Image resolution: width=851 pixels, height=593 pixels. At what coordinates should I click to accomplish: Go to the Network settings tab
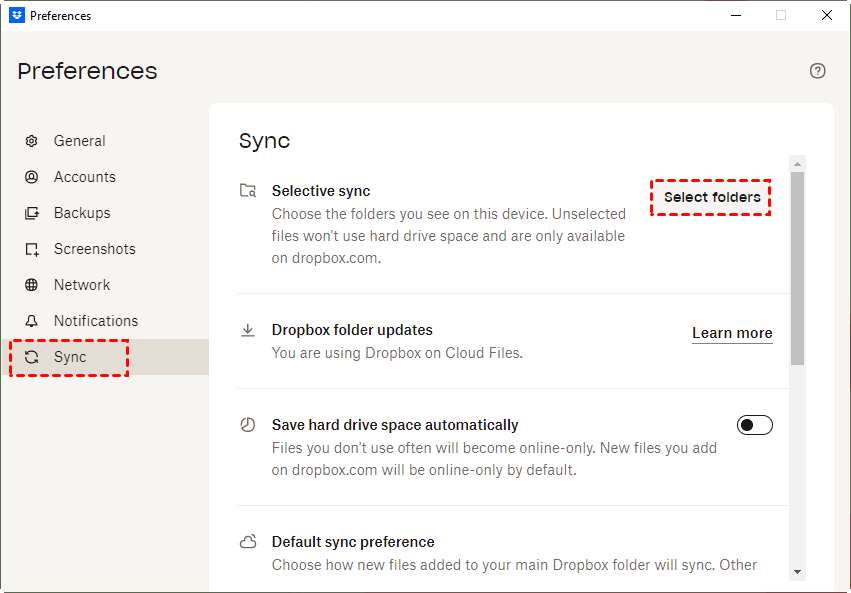[x=82, y=285]
